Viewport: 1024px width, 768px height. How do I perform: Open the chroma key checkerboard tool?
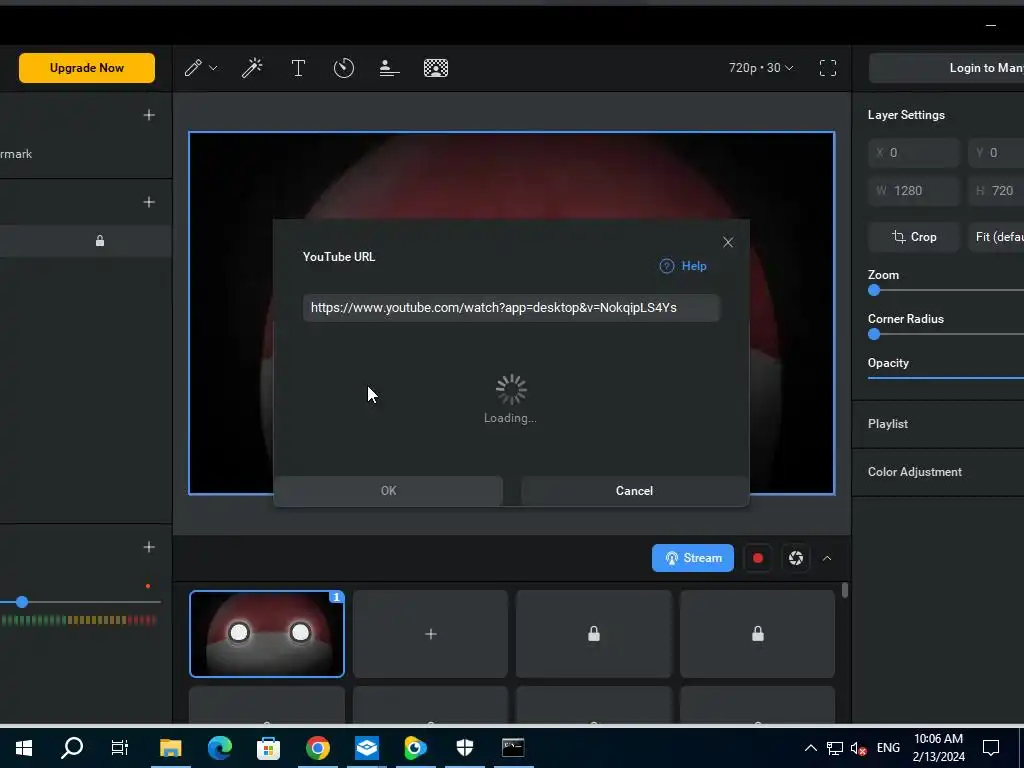pos(436,68)
